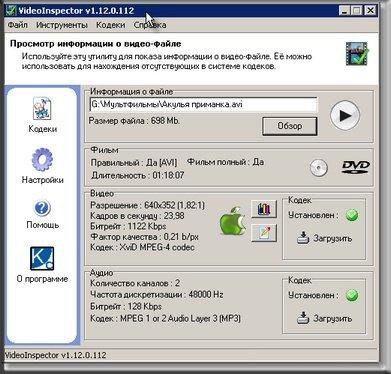Click the green apple icon
Image resolution: width=391 pixels, height=374 pixels.
[233, 221]
